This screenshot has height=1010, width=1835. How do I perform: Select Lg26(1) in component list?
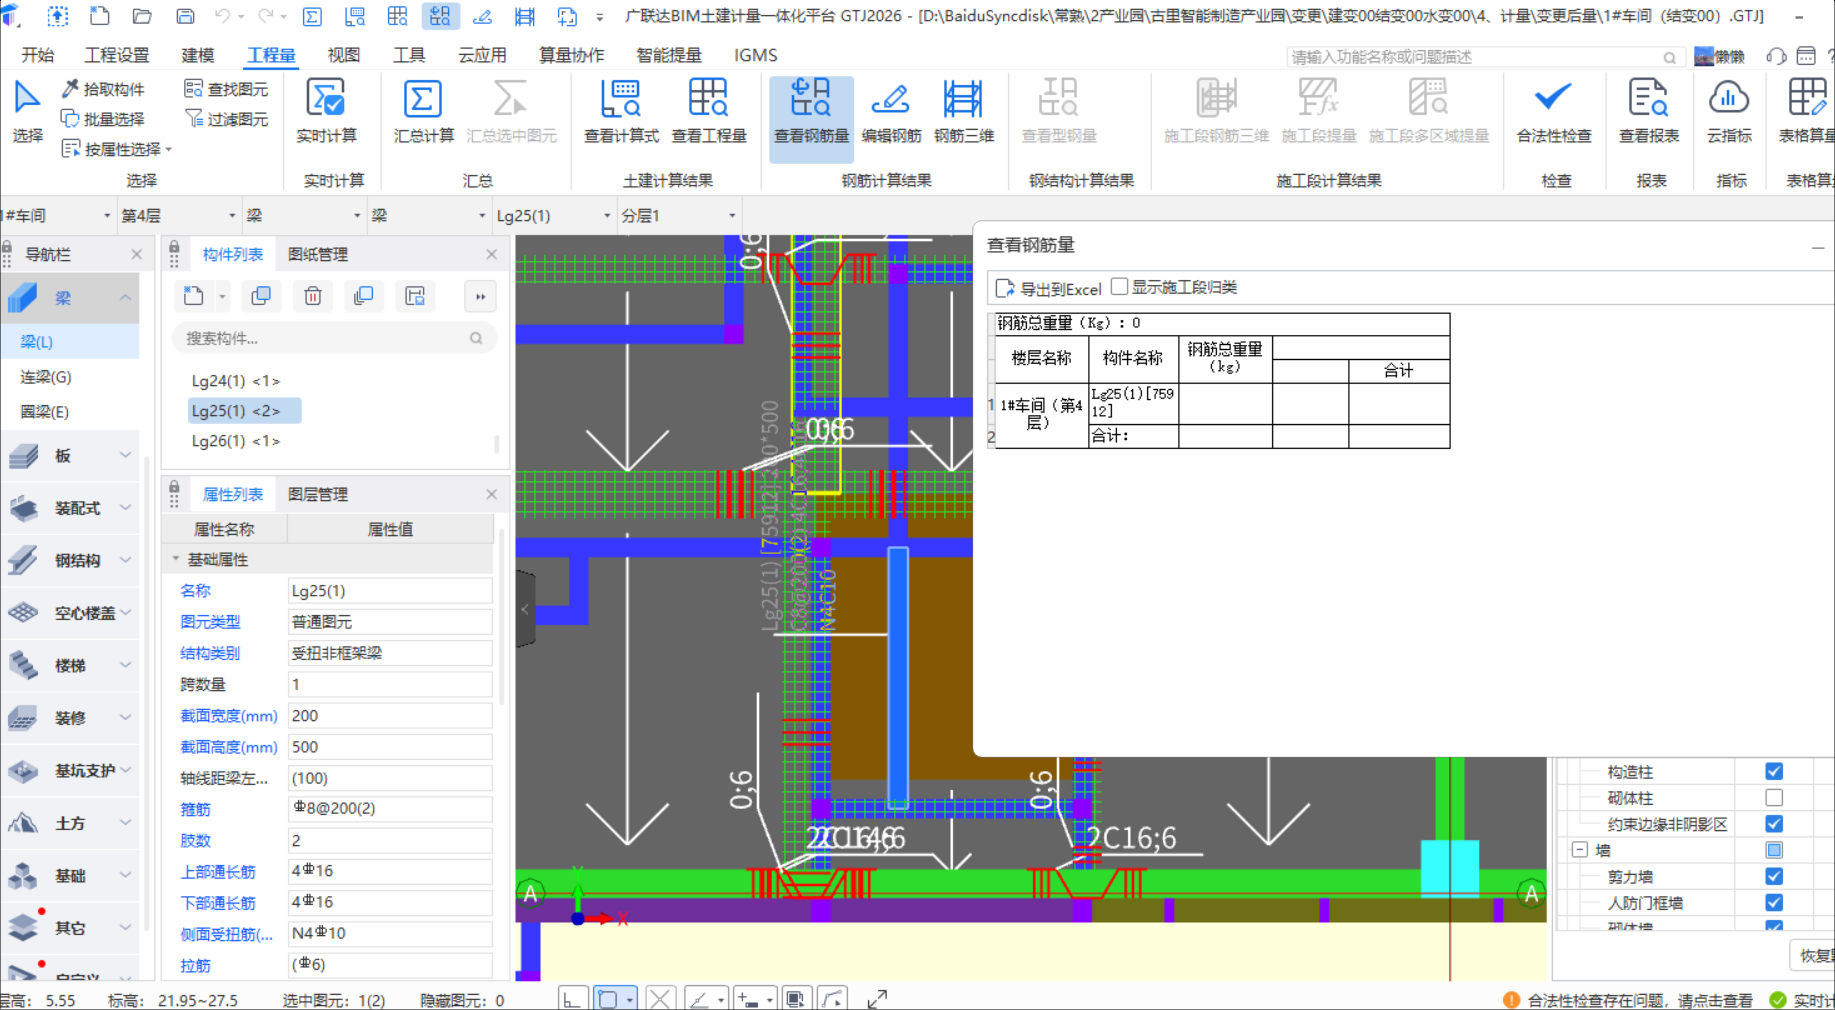[x=236, y=441]
